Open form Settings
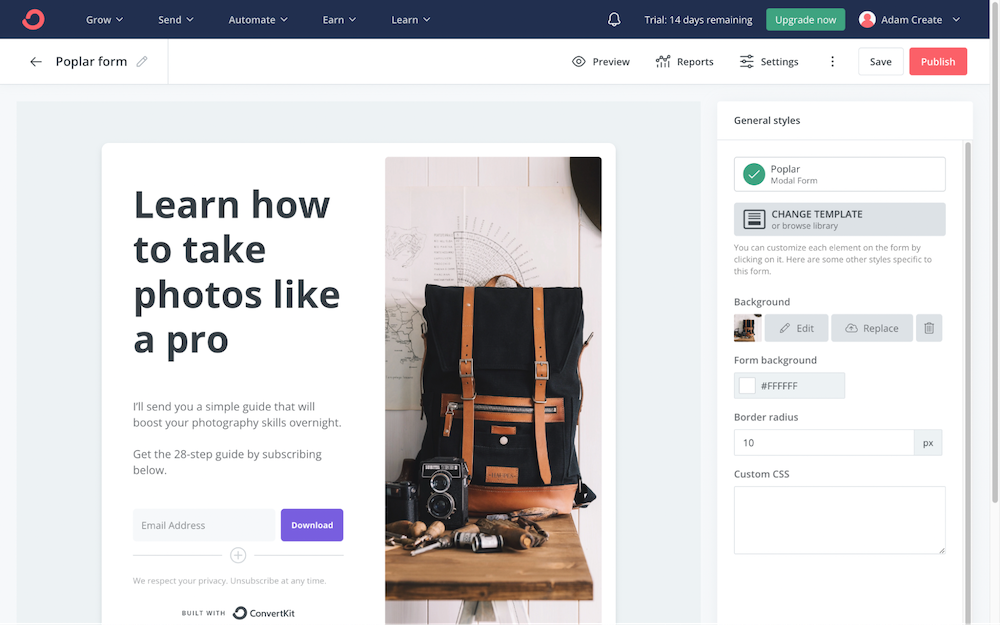The image size is (1000, 625). (769, 61)
